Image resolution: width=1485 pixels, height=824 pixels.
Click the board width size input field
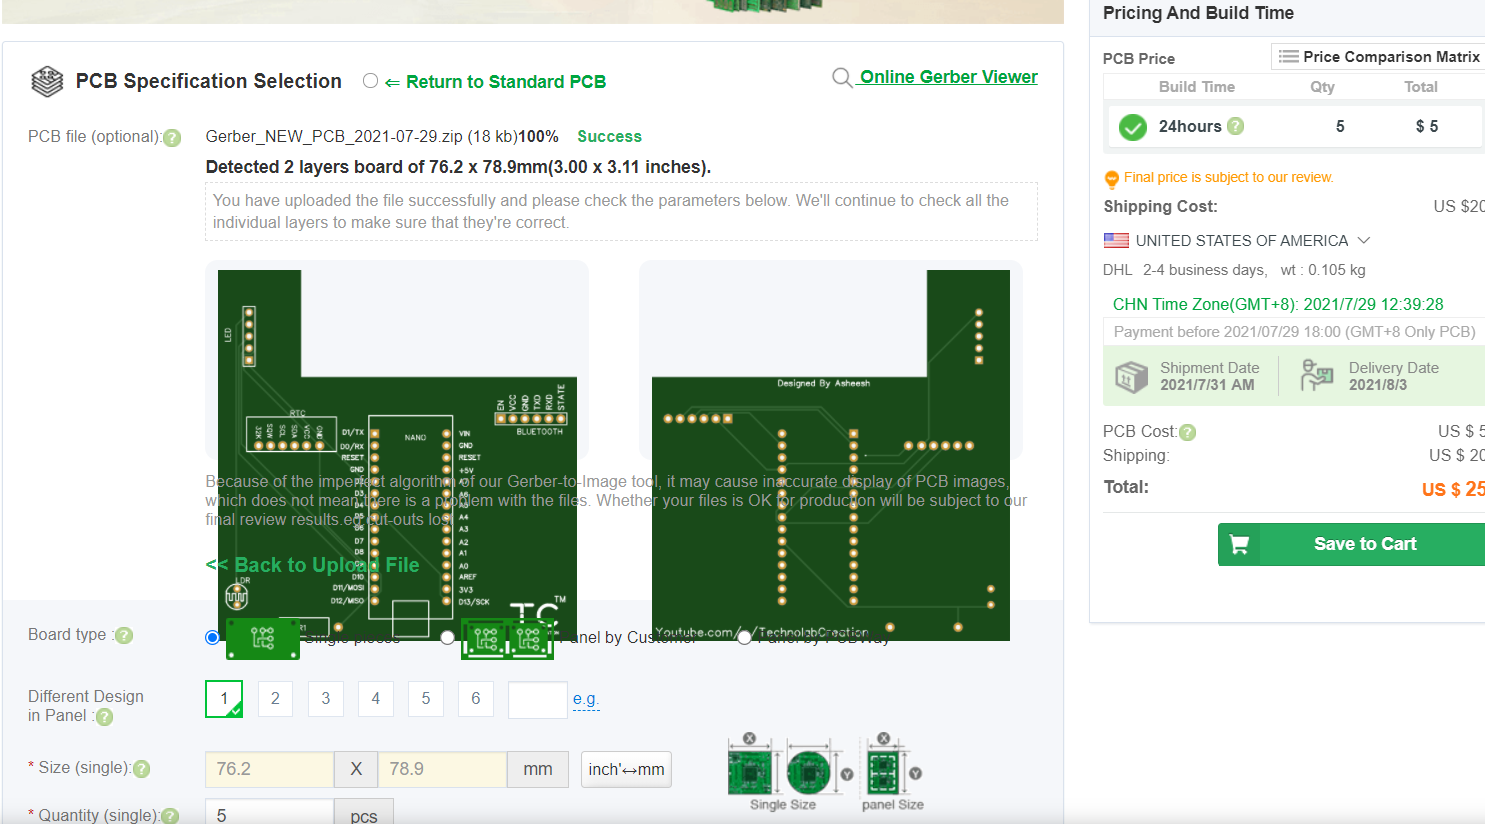(269, 769)
